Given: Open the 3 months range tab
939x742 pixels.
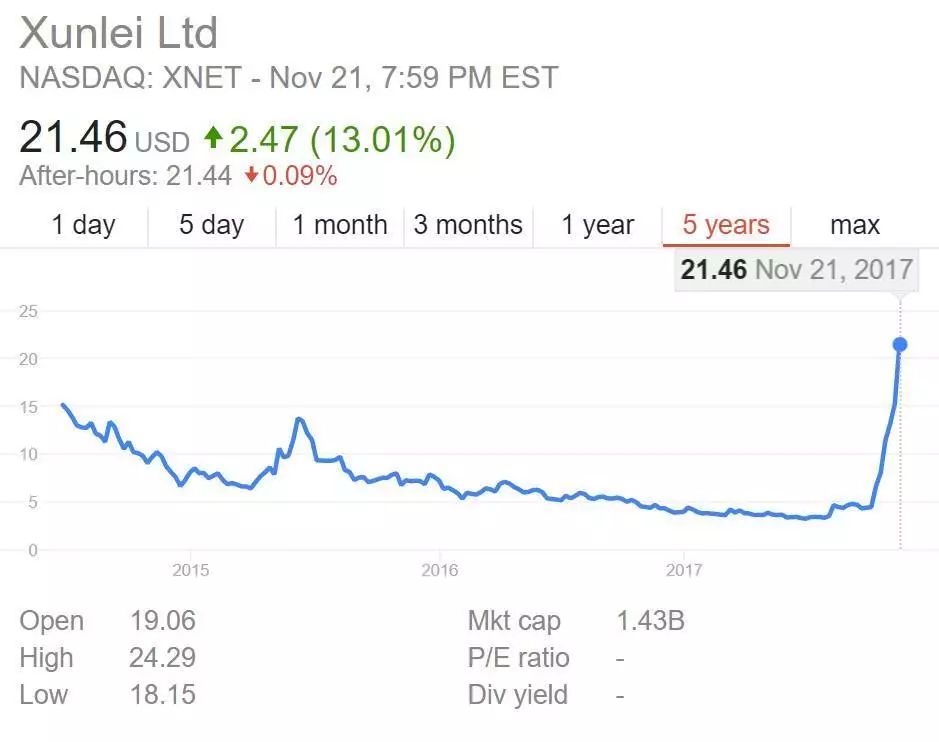Looking at the screenshot, I should 468,225.
